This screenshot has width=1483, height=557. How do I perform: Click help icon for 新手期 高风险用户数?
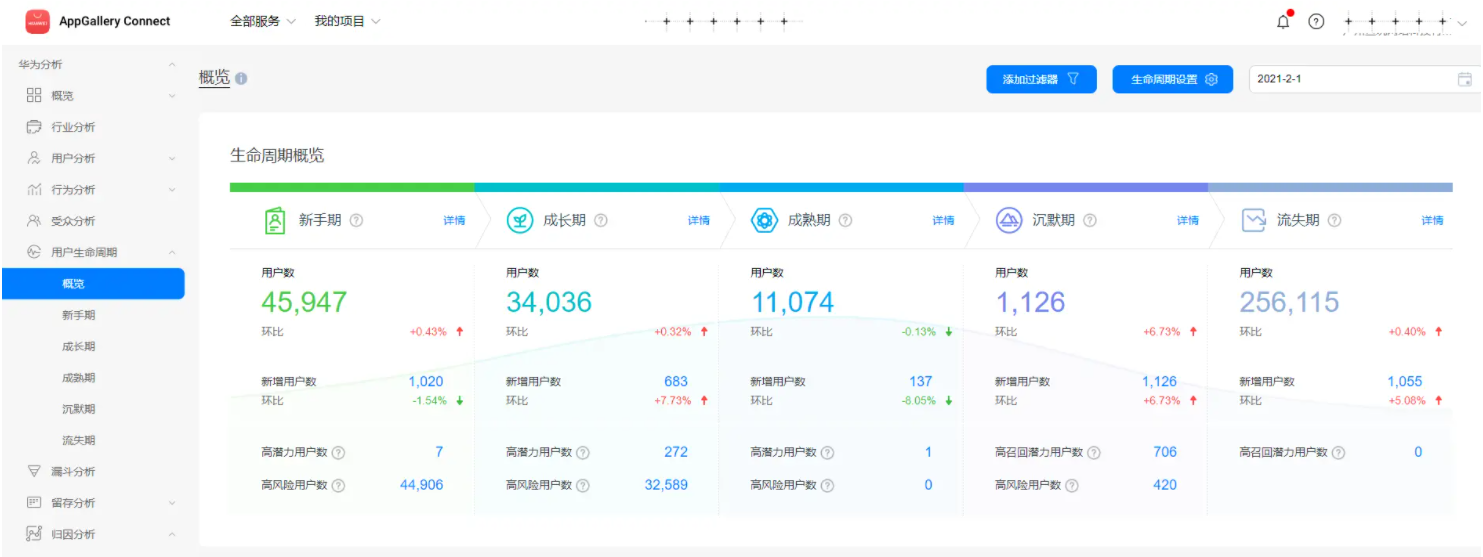(338, 486)
